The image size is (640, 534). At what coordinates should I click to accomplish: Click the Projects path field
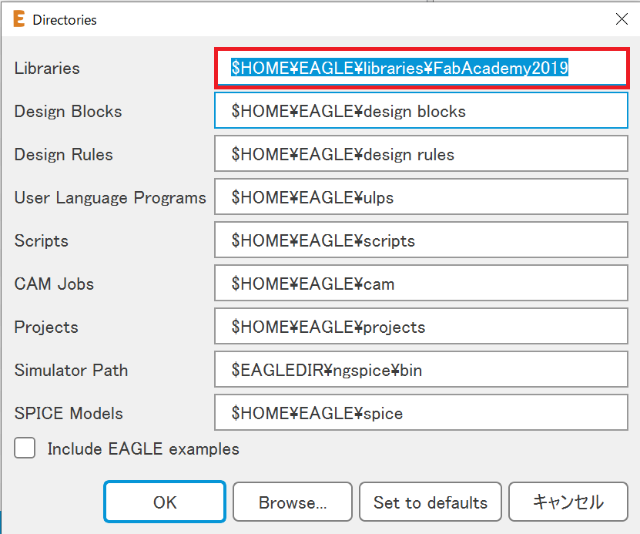[x=421, y=326]
